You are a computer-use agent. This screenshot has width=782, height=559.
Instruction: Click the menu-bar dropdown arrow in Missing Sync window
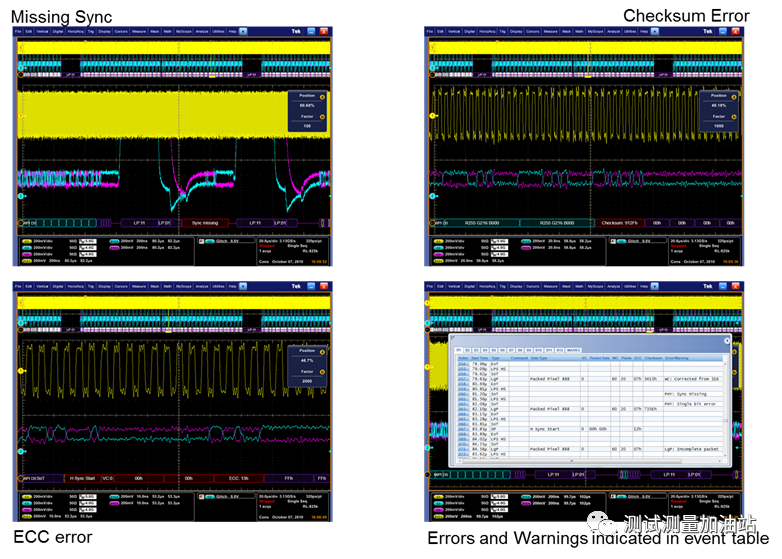[x=243, y=31]
